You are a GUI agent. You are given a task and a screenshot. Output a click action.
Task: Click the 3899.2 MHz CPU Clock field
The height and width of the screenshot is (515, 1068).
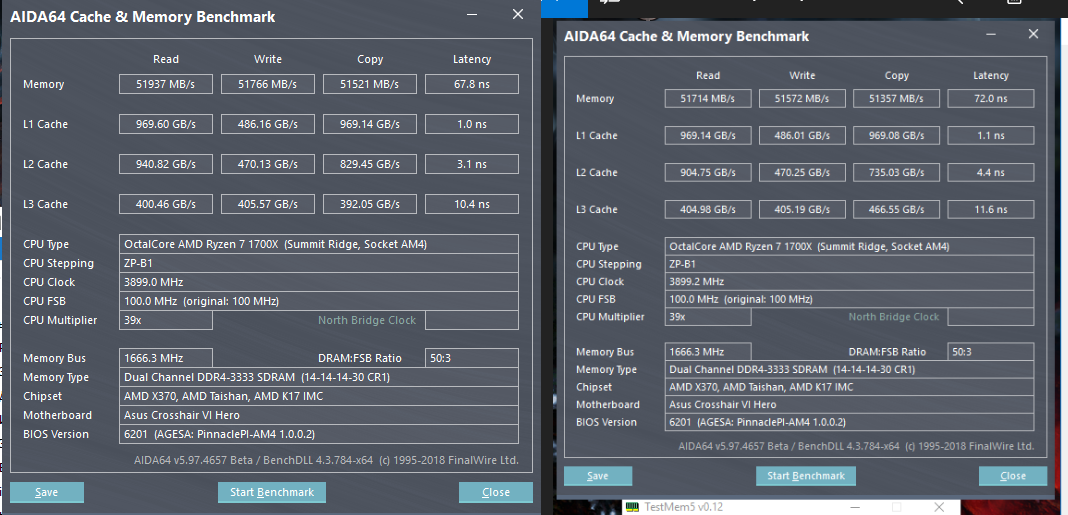[x=849, y=281]
